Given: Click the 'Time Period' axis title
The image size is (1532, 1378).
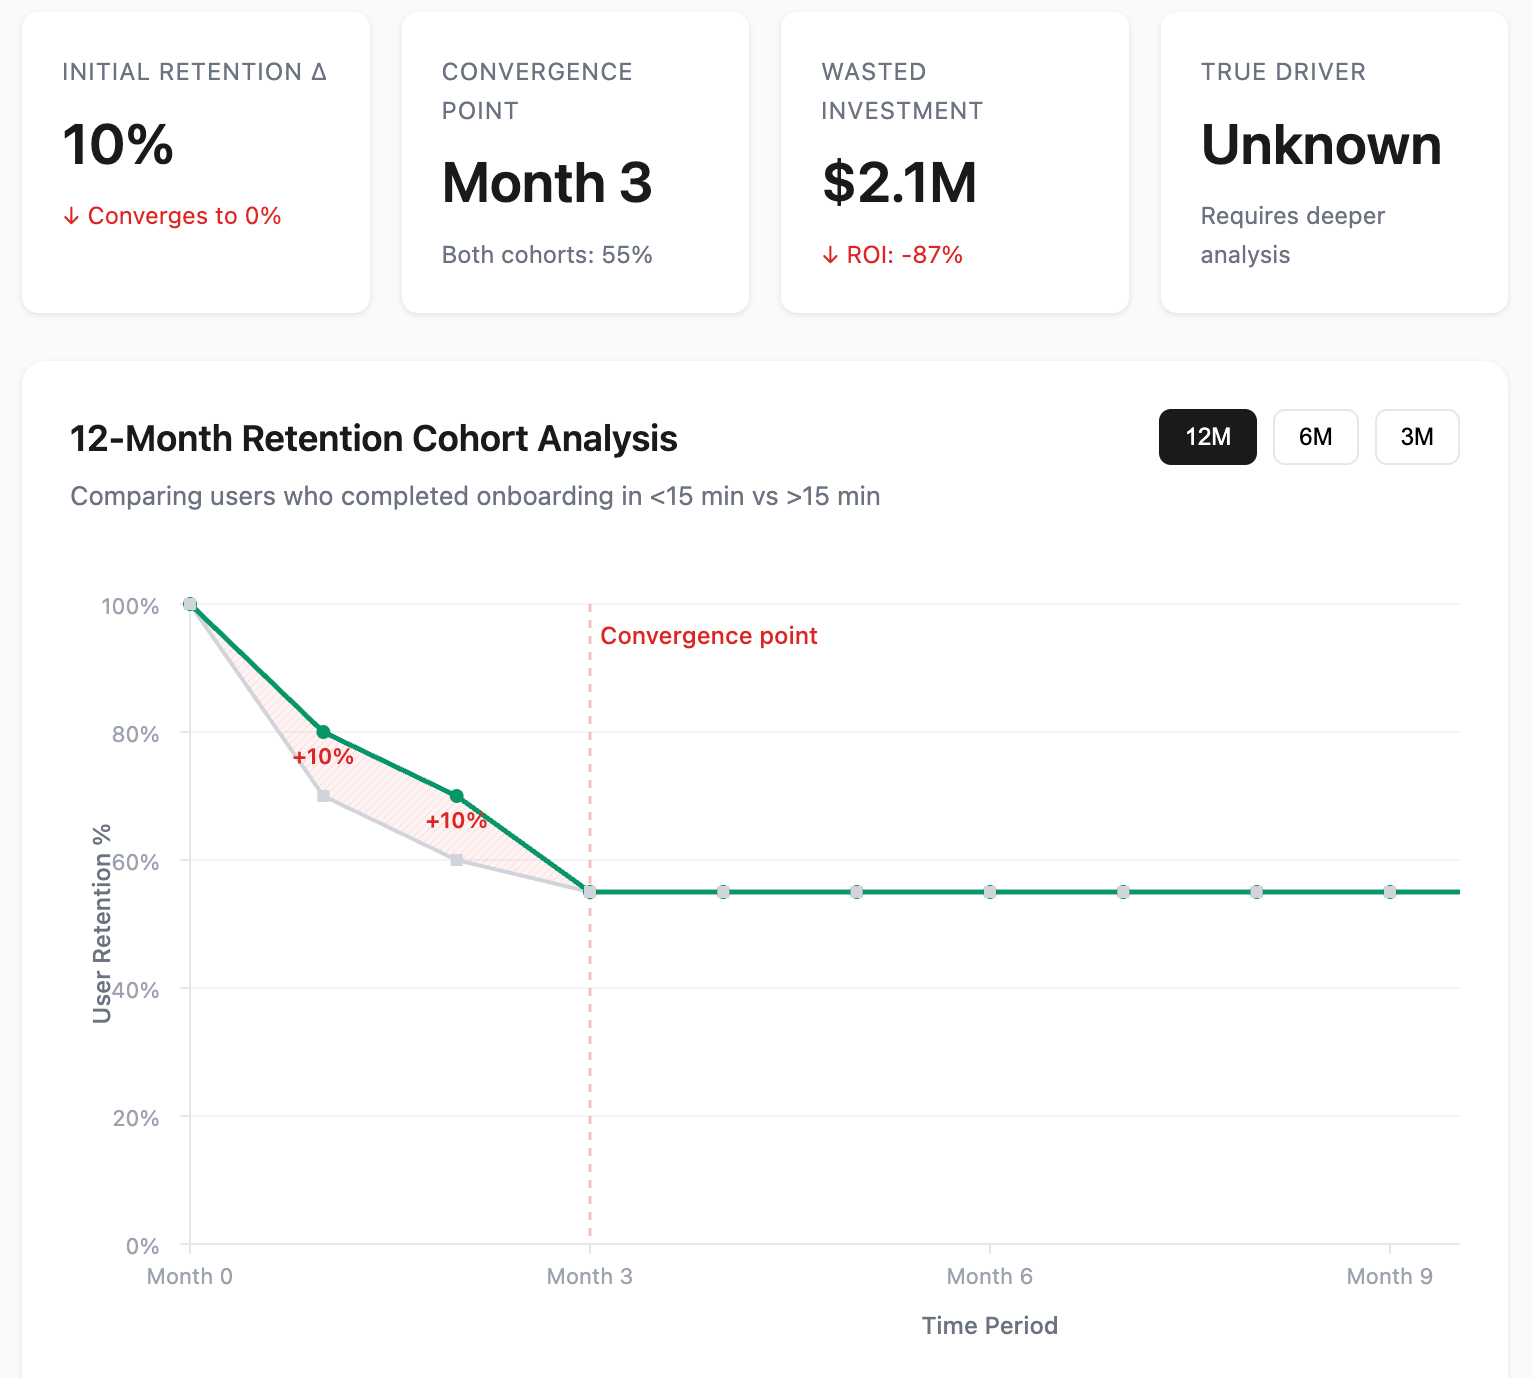Looking at the screenshot, I should pyautogui.click(x=990, y=1326).
